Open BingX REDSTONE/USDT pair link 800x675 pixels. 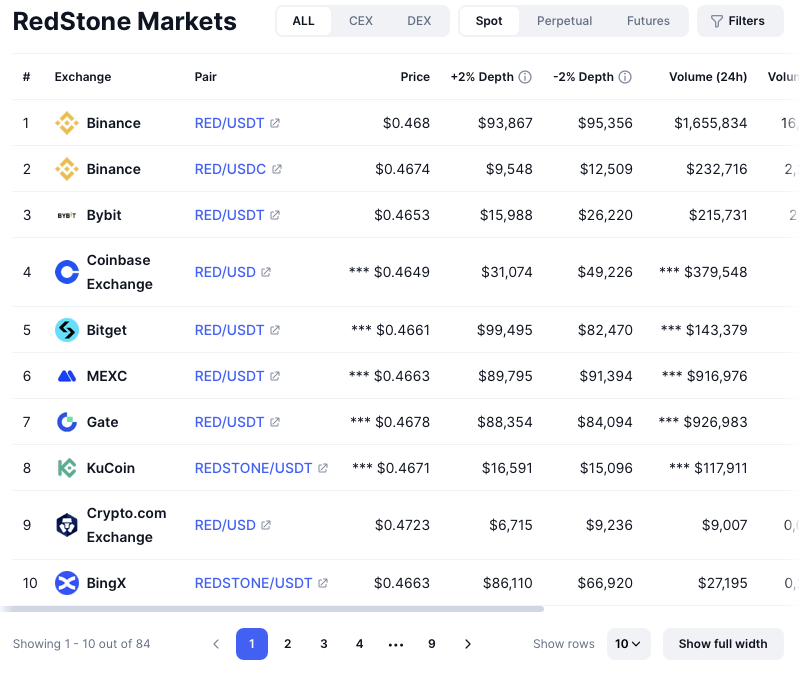(x=254, y=583)
